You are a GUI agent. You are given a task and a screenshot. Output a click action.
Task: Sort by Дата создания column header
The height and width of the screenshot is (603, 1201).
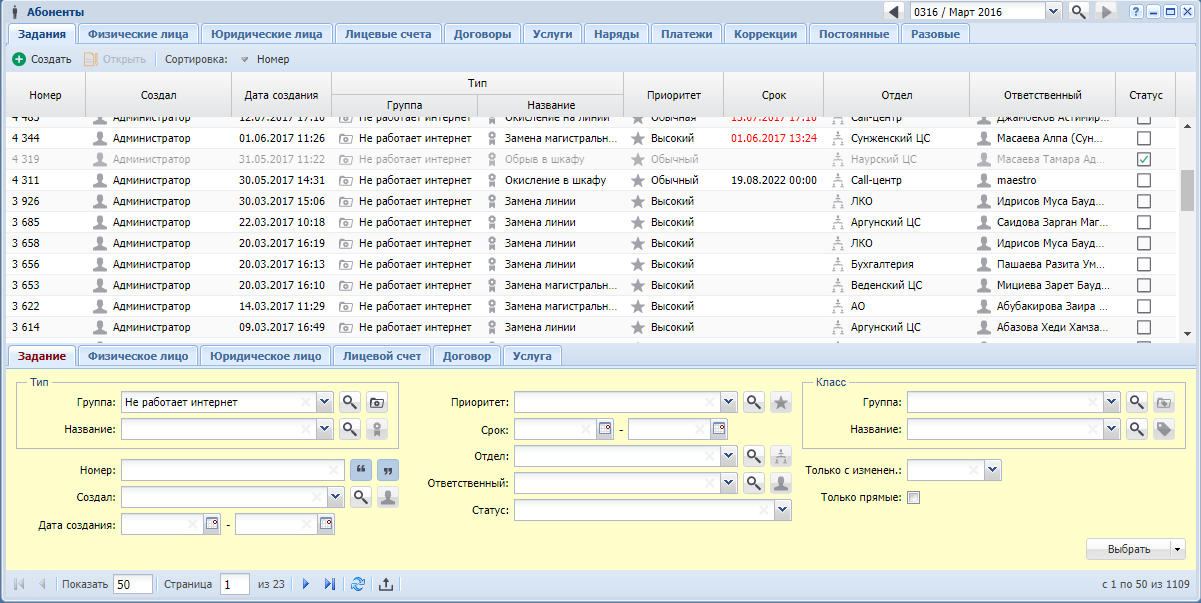click(x=281, y=95)
